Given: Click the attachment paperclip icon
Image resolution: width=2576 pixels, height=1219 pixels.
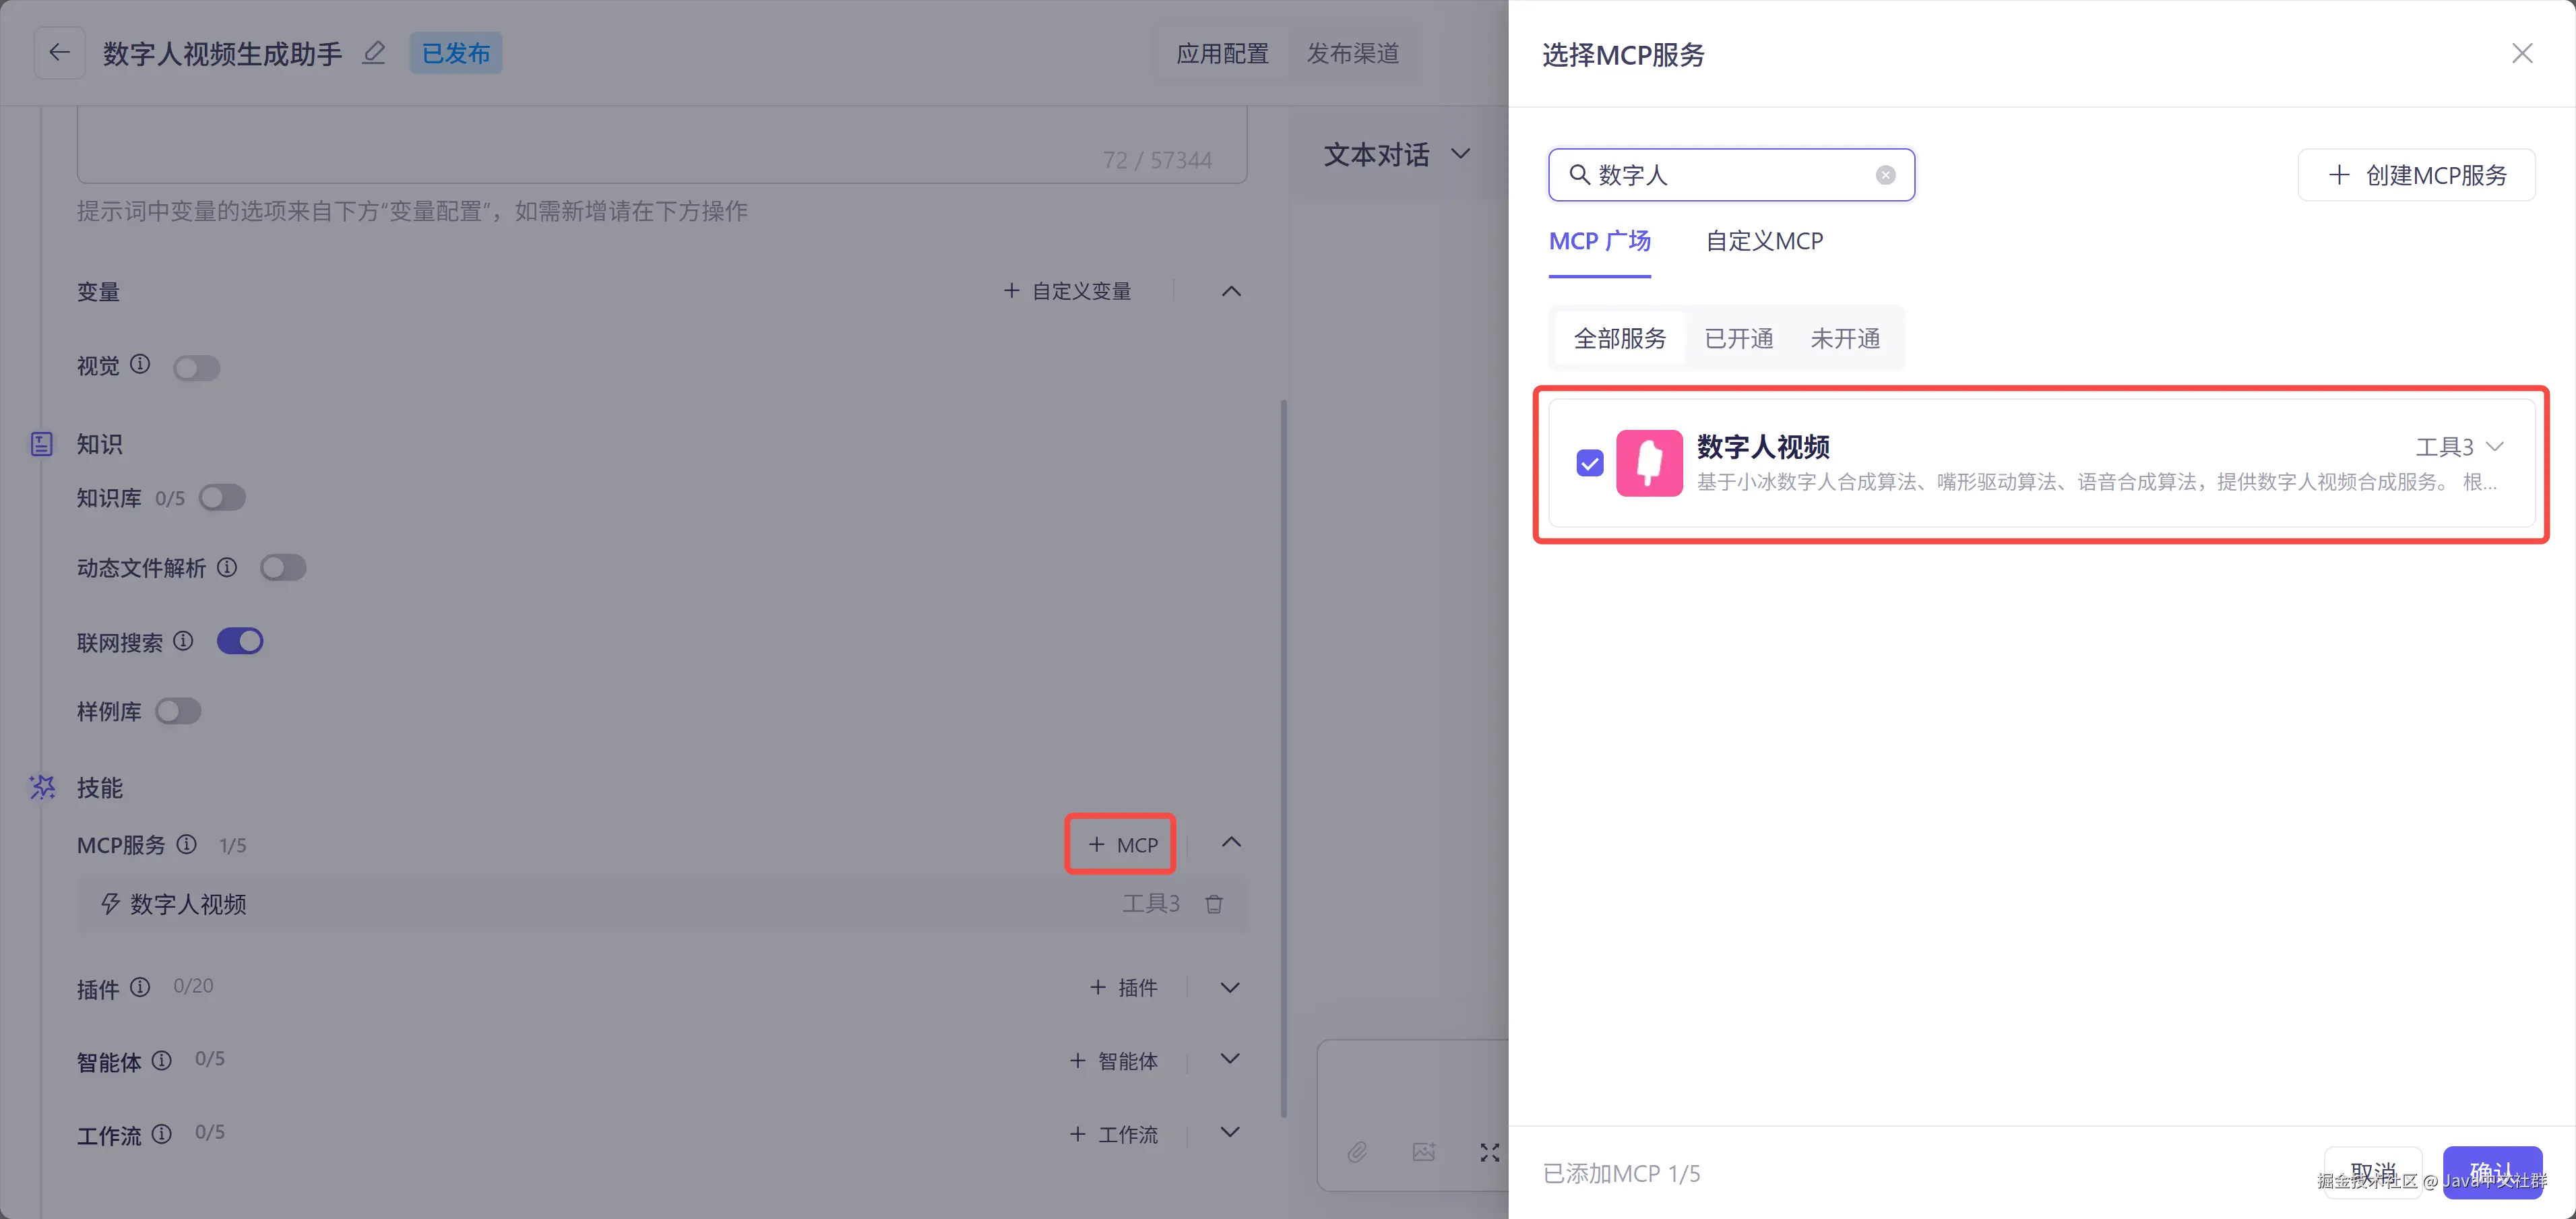Looking at the screenshot, I should (x=1356, y=1152).
